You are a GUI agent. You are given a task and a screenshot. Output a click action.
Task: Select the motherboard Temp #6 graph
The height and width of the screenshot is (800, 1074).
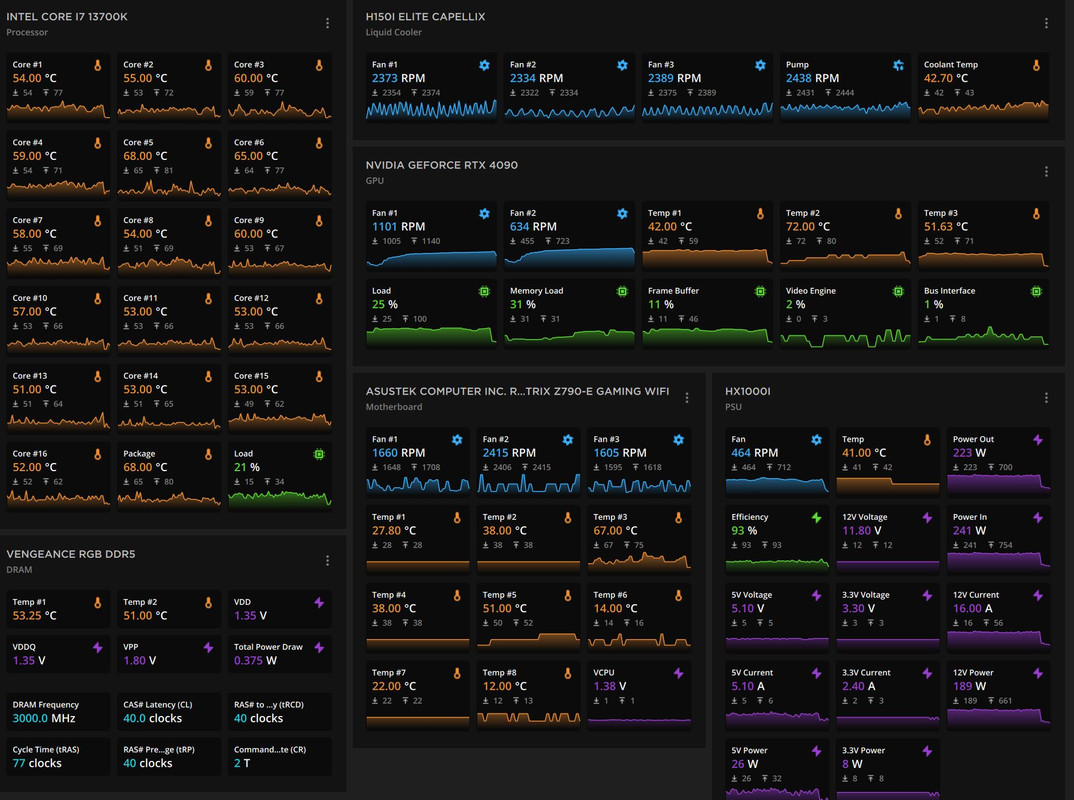point(639,640)
